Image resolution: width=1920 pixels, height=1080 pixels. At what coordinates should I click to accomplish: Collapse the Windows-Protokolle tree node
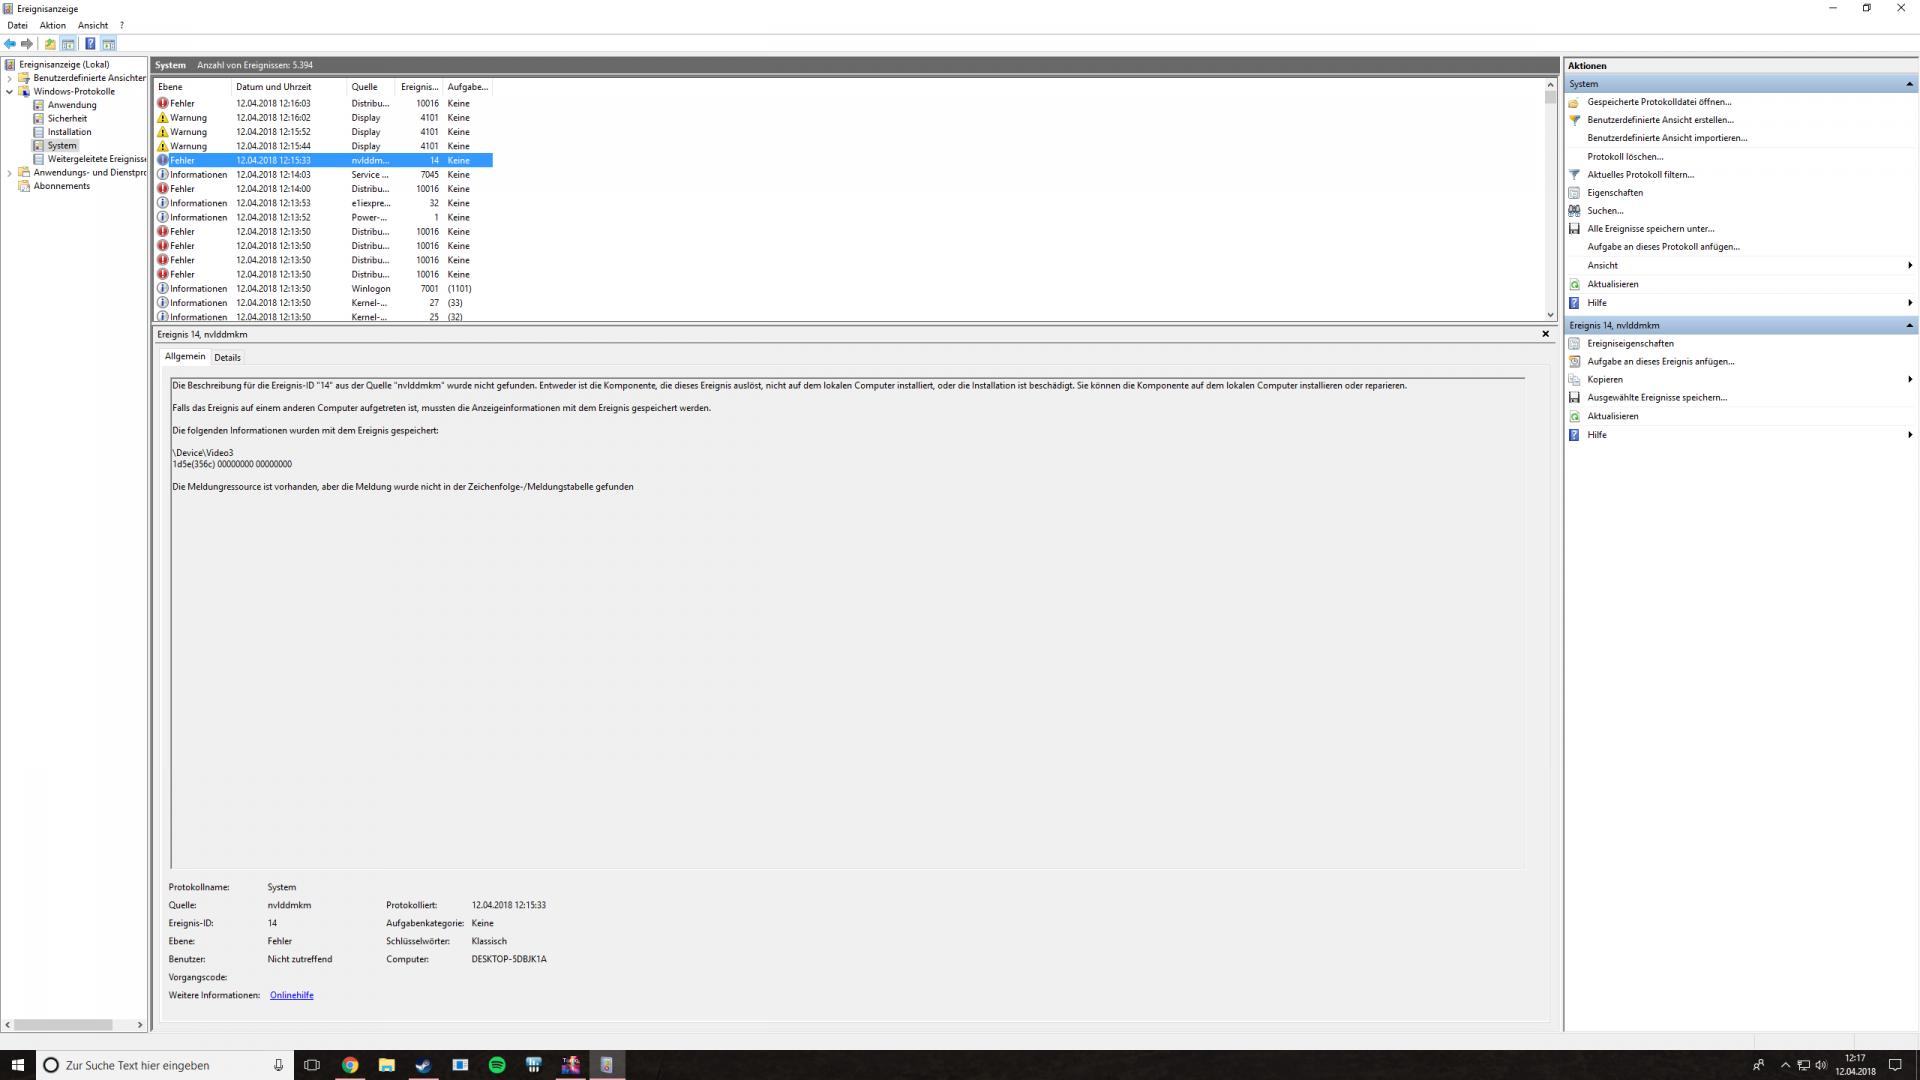pyautogui.click(x=10, y=92)
